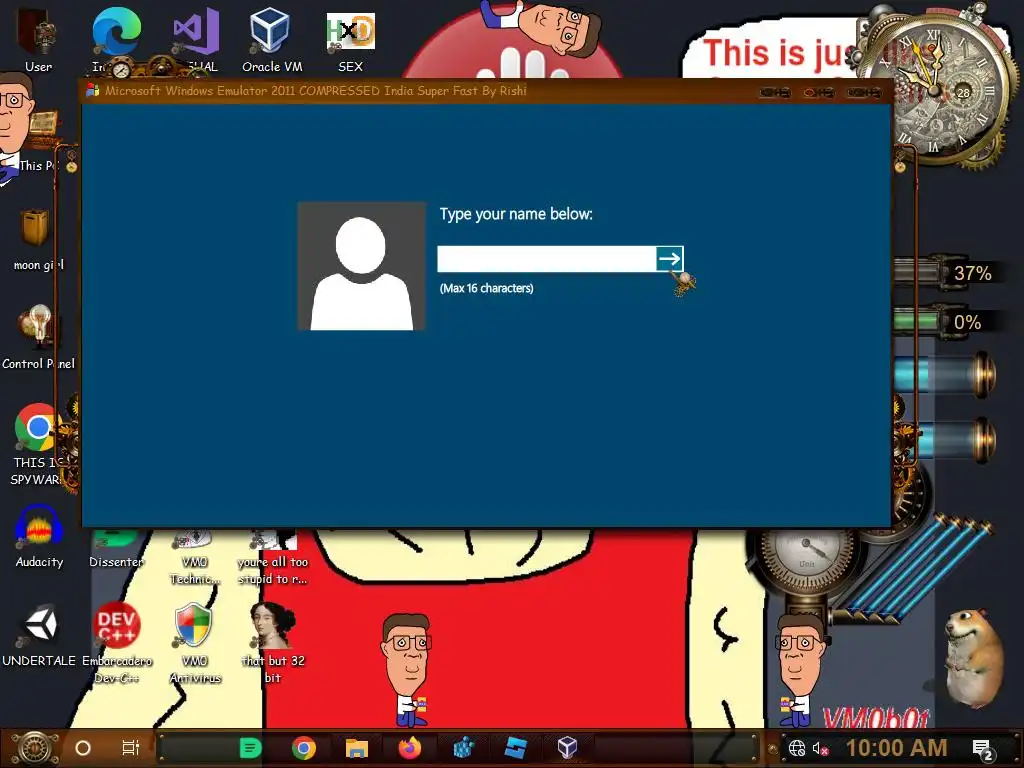Open the Dissenter desktop icon
This screenshot has height=768, width=1024.
point(116,550)
